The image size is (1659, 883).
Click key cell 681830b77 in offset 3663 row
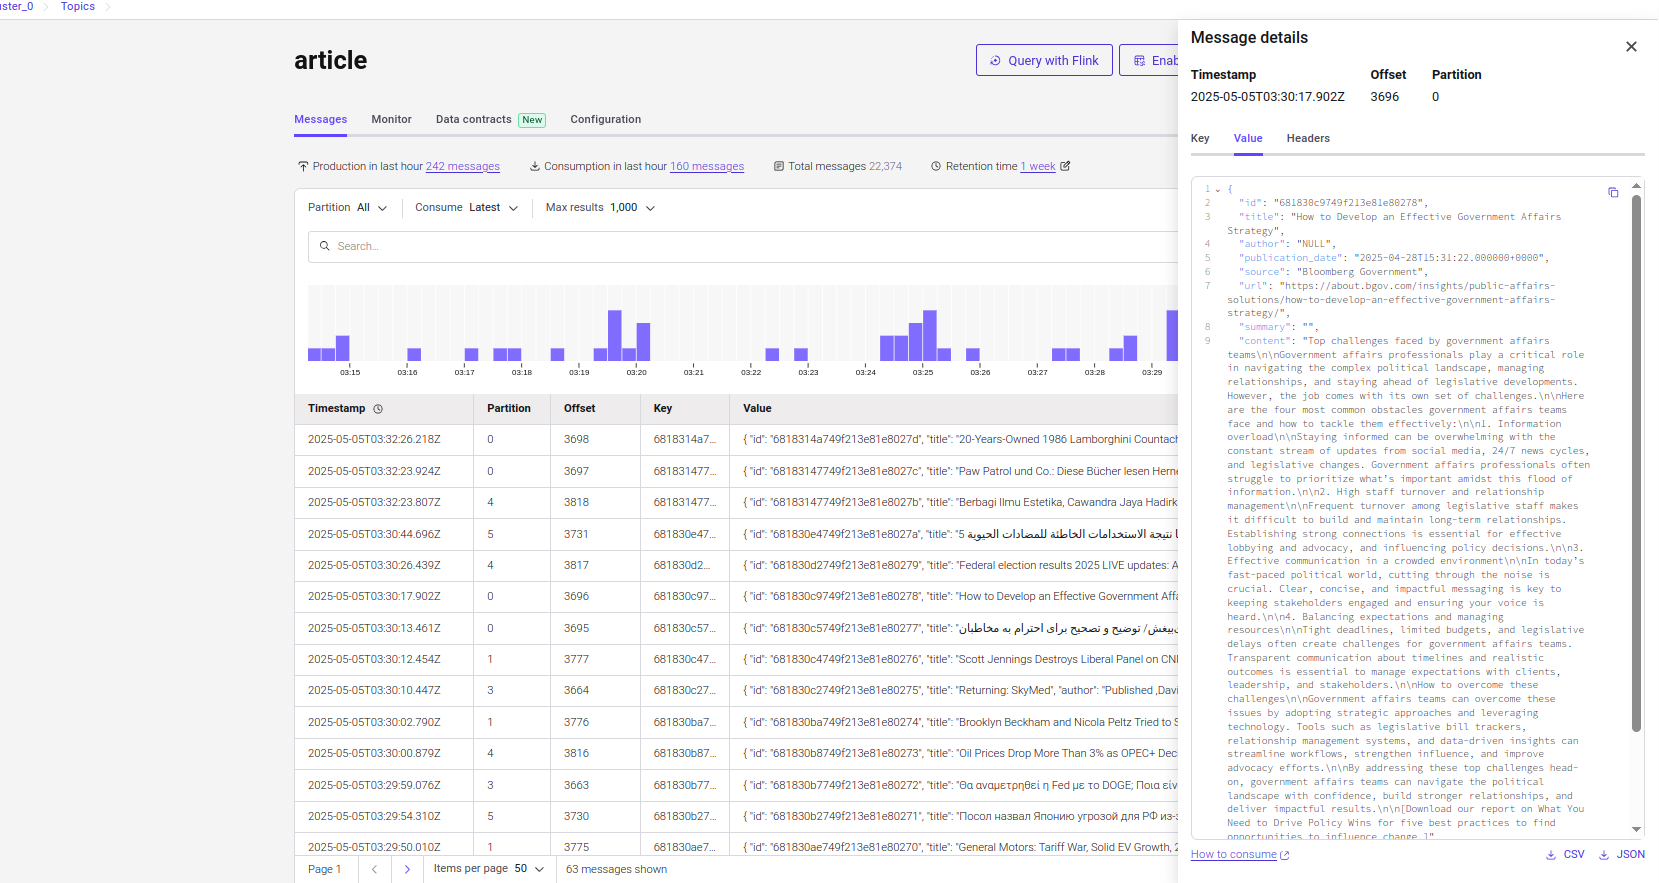click(x=684, y=785)
